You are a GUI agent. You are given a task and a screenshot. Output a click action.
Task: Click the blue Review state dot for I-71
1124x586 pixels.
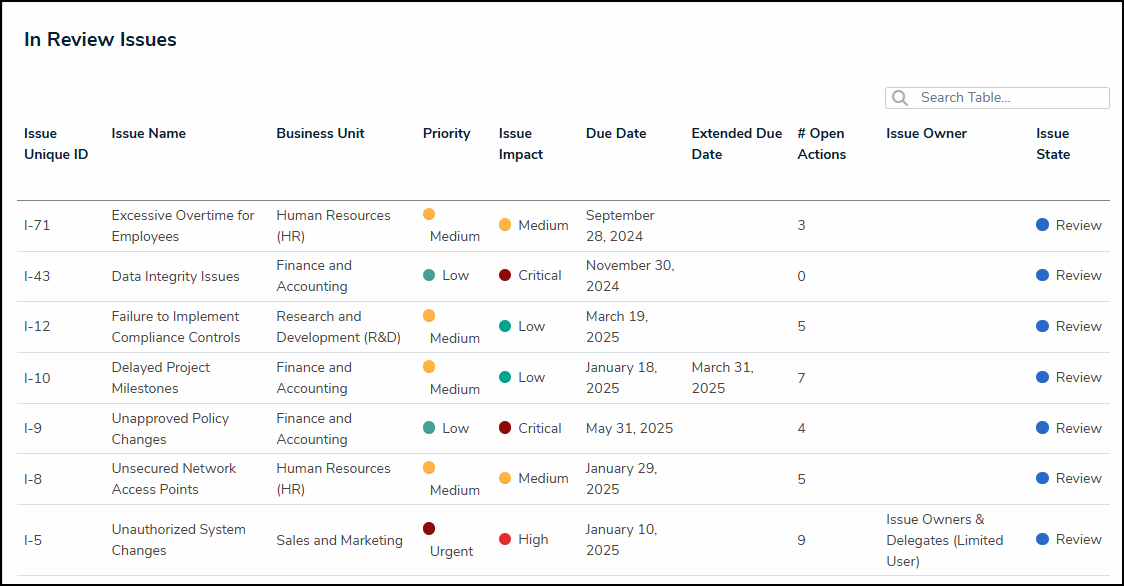[x=1043, y=225]
